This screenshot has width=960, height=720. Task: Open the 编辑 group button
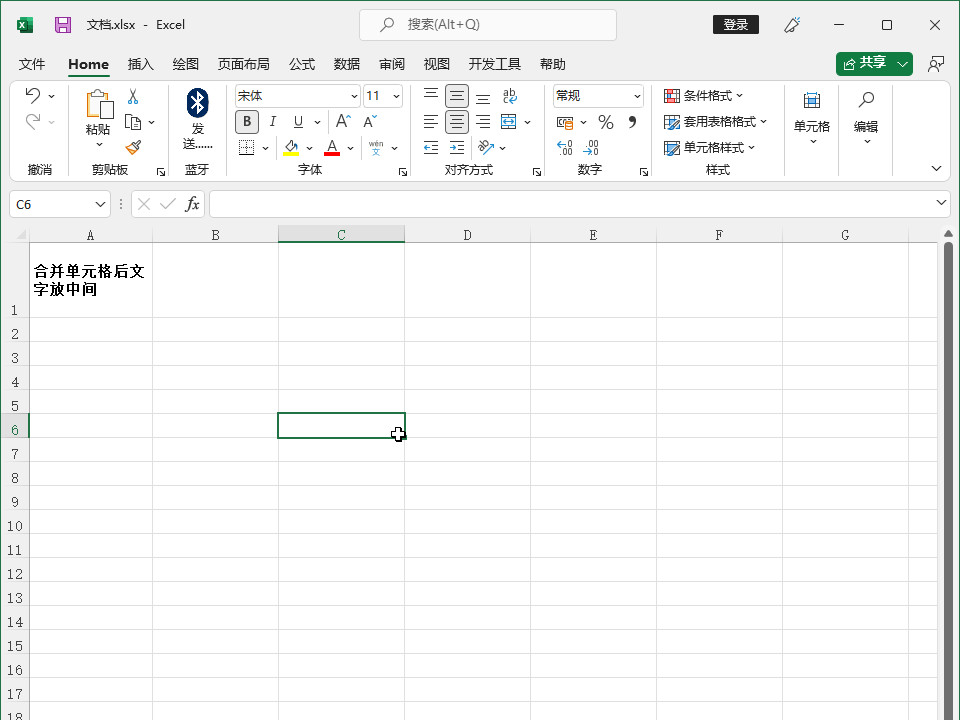pyautogui.click(x=866, y=118)
